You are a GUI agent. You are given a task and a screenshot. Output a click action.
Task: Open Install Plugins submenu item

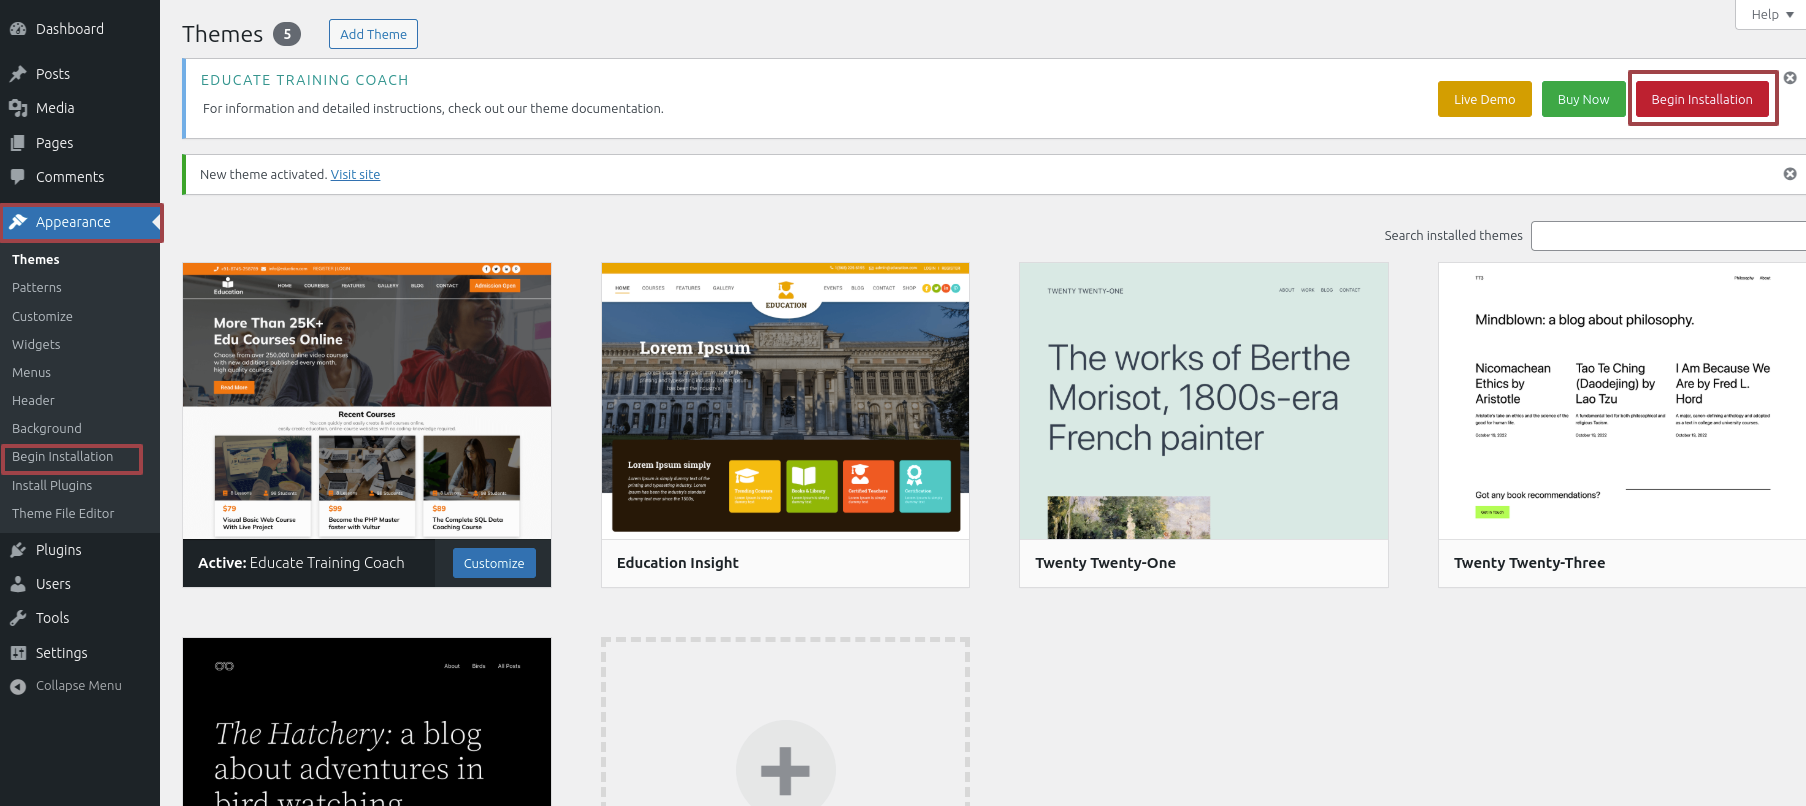[x=52, y=485]
